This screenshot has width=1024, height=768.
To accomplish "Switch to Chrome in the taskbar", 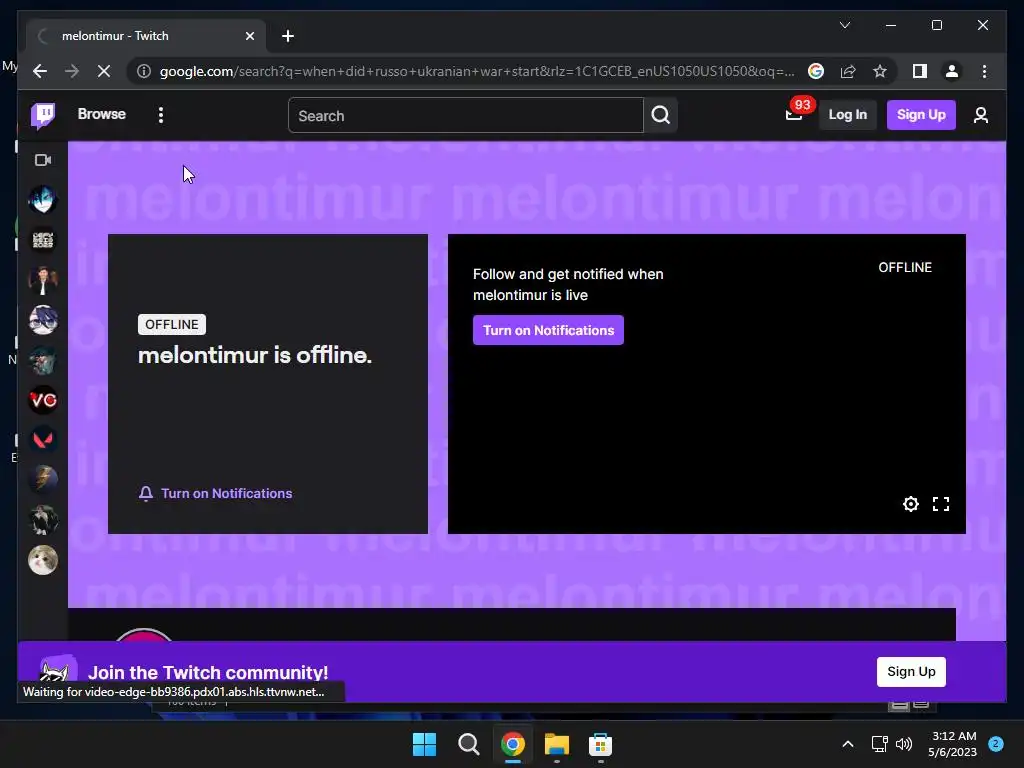I will click(513, 744).
